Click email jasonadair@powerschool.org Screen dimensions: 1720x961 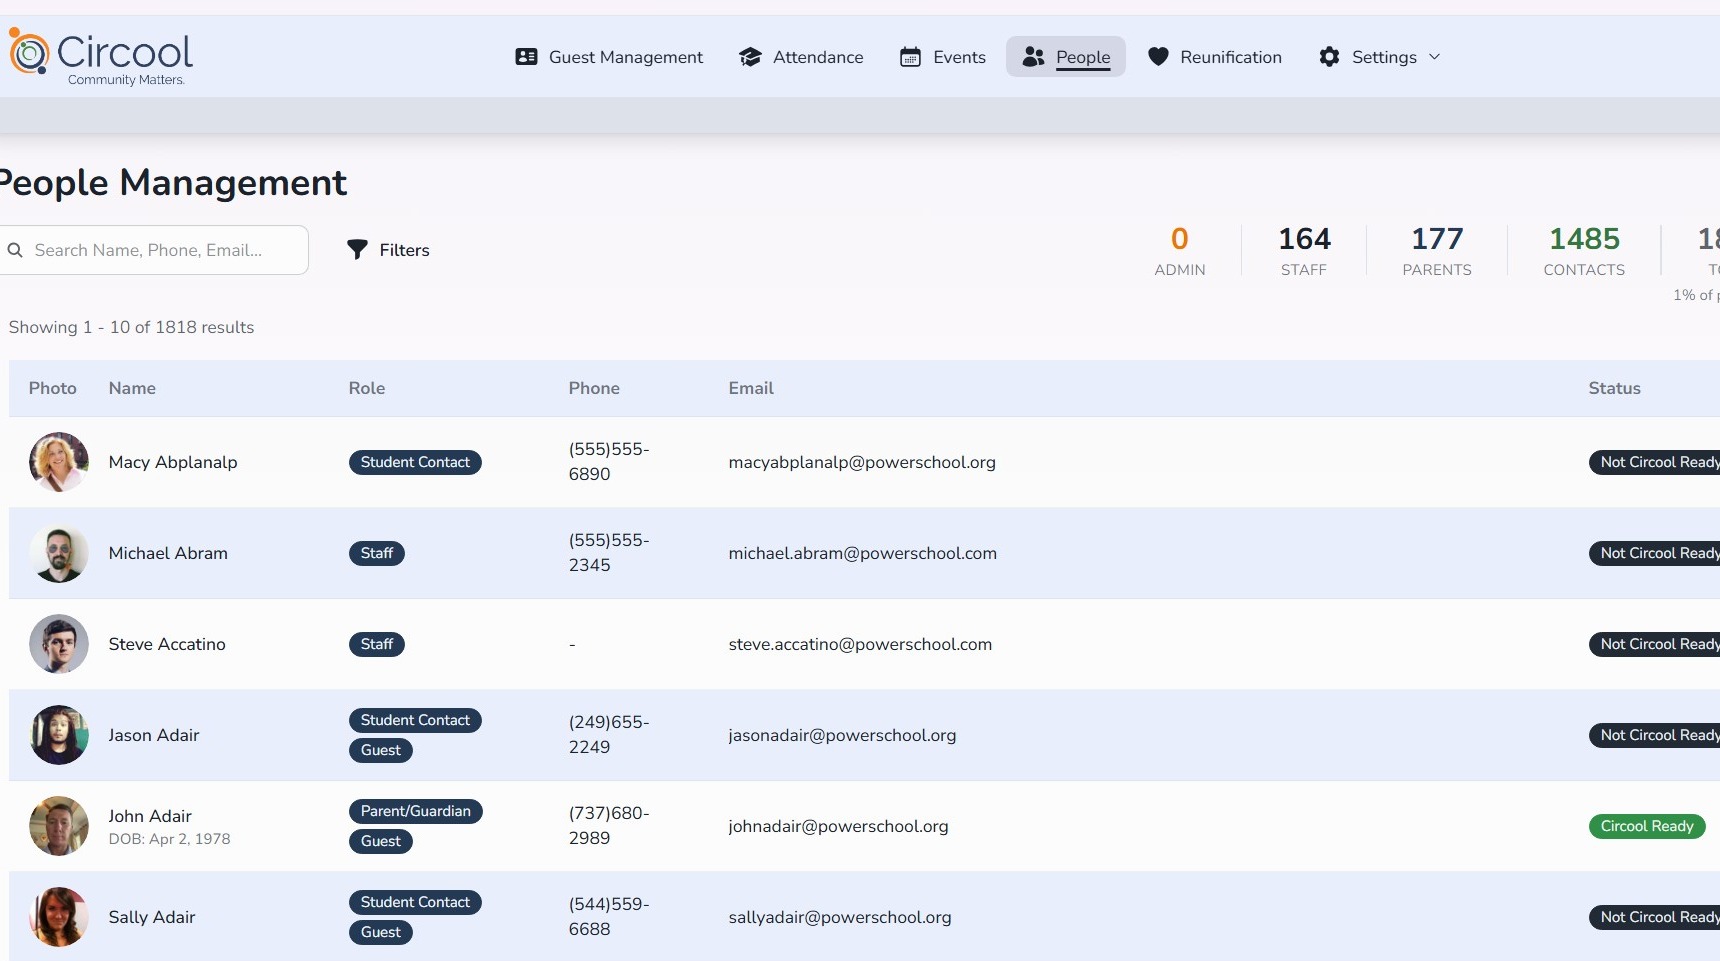(x=842, y=735)
